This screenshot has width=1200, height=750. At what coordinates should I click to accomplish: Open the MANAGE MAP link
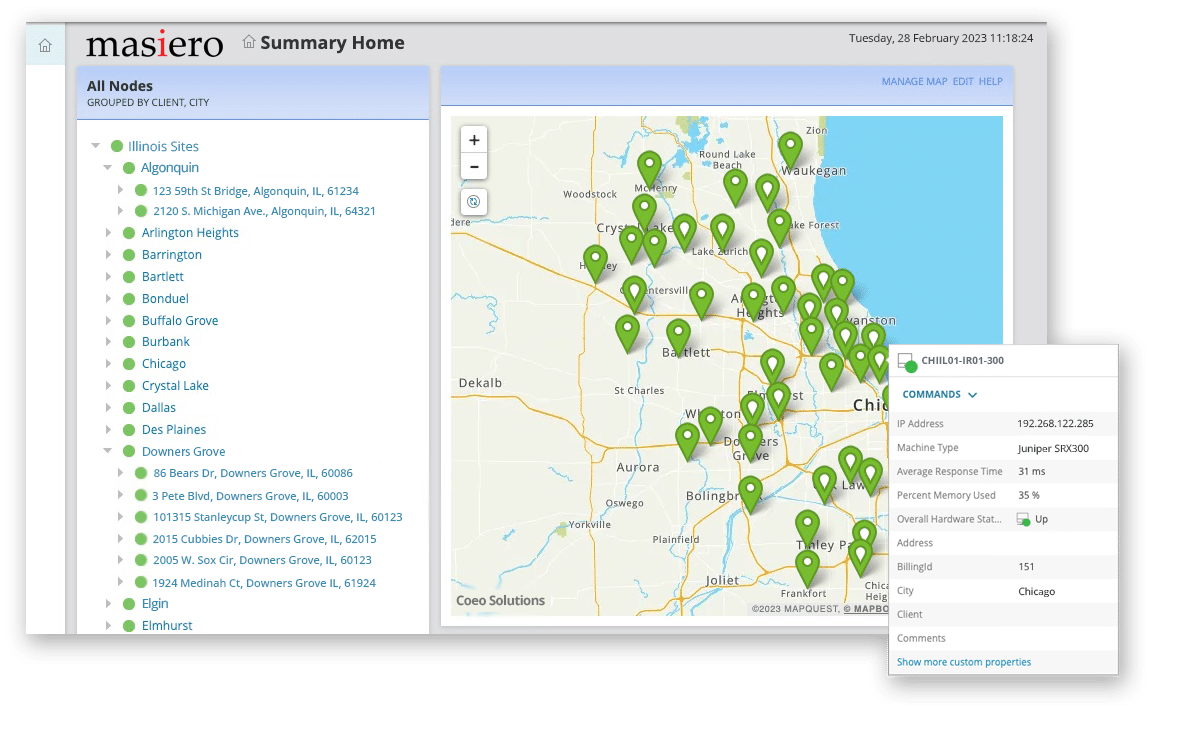point(915,81)
